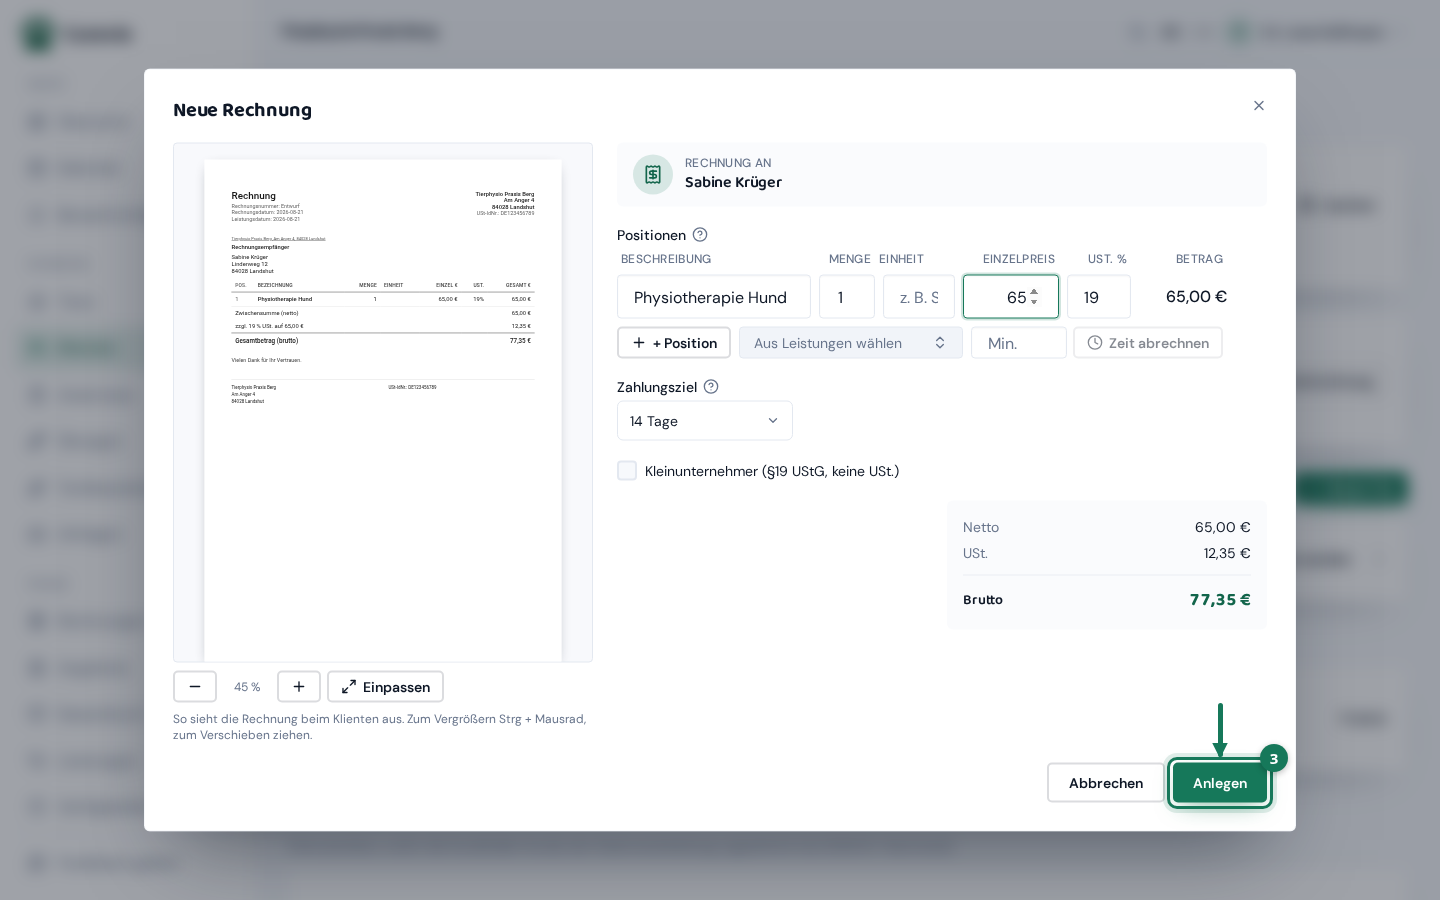This screenshot has height=900, width=1440.
Task: Edit Physiotherapie Hund description field
Action: [714, 297]
